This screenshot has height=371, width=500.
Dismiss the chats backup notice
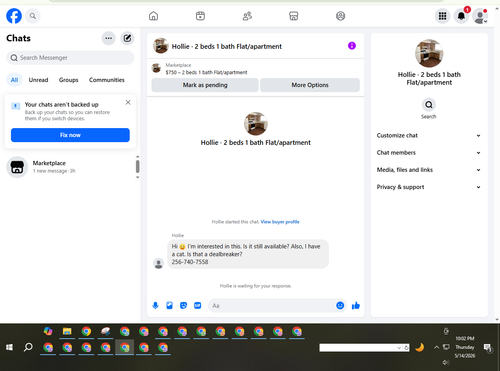point(128,102)
